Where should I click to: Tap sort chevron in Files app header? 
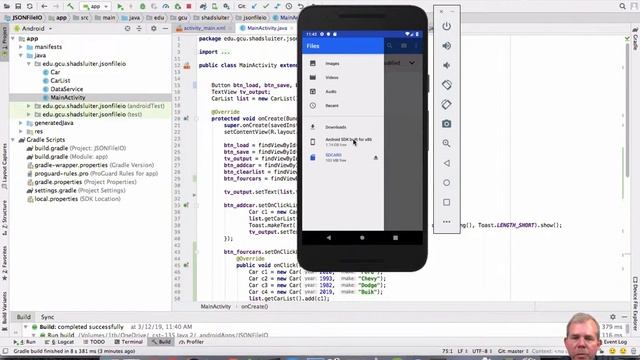coord(412,63)
